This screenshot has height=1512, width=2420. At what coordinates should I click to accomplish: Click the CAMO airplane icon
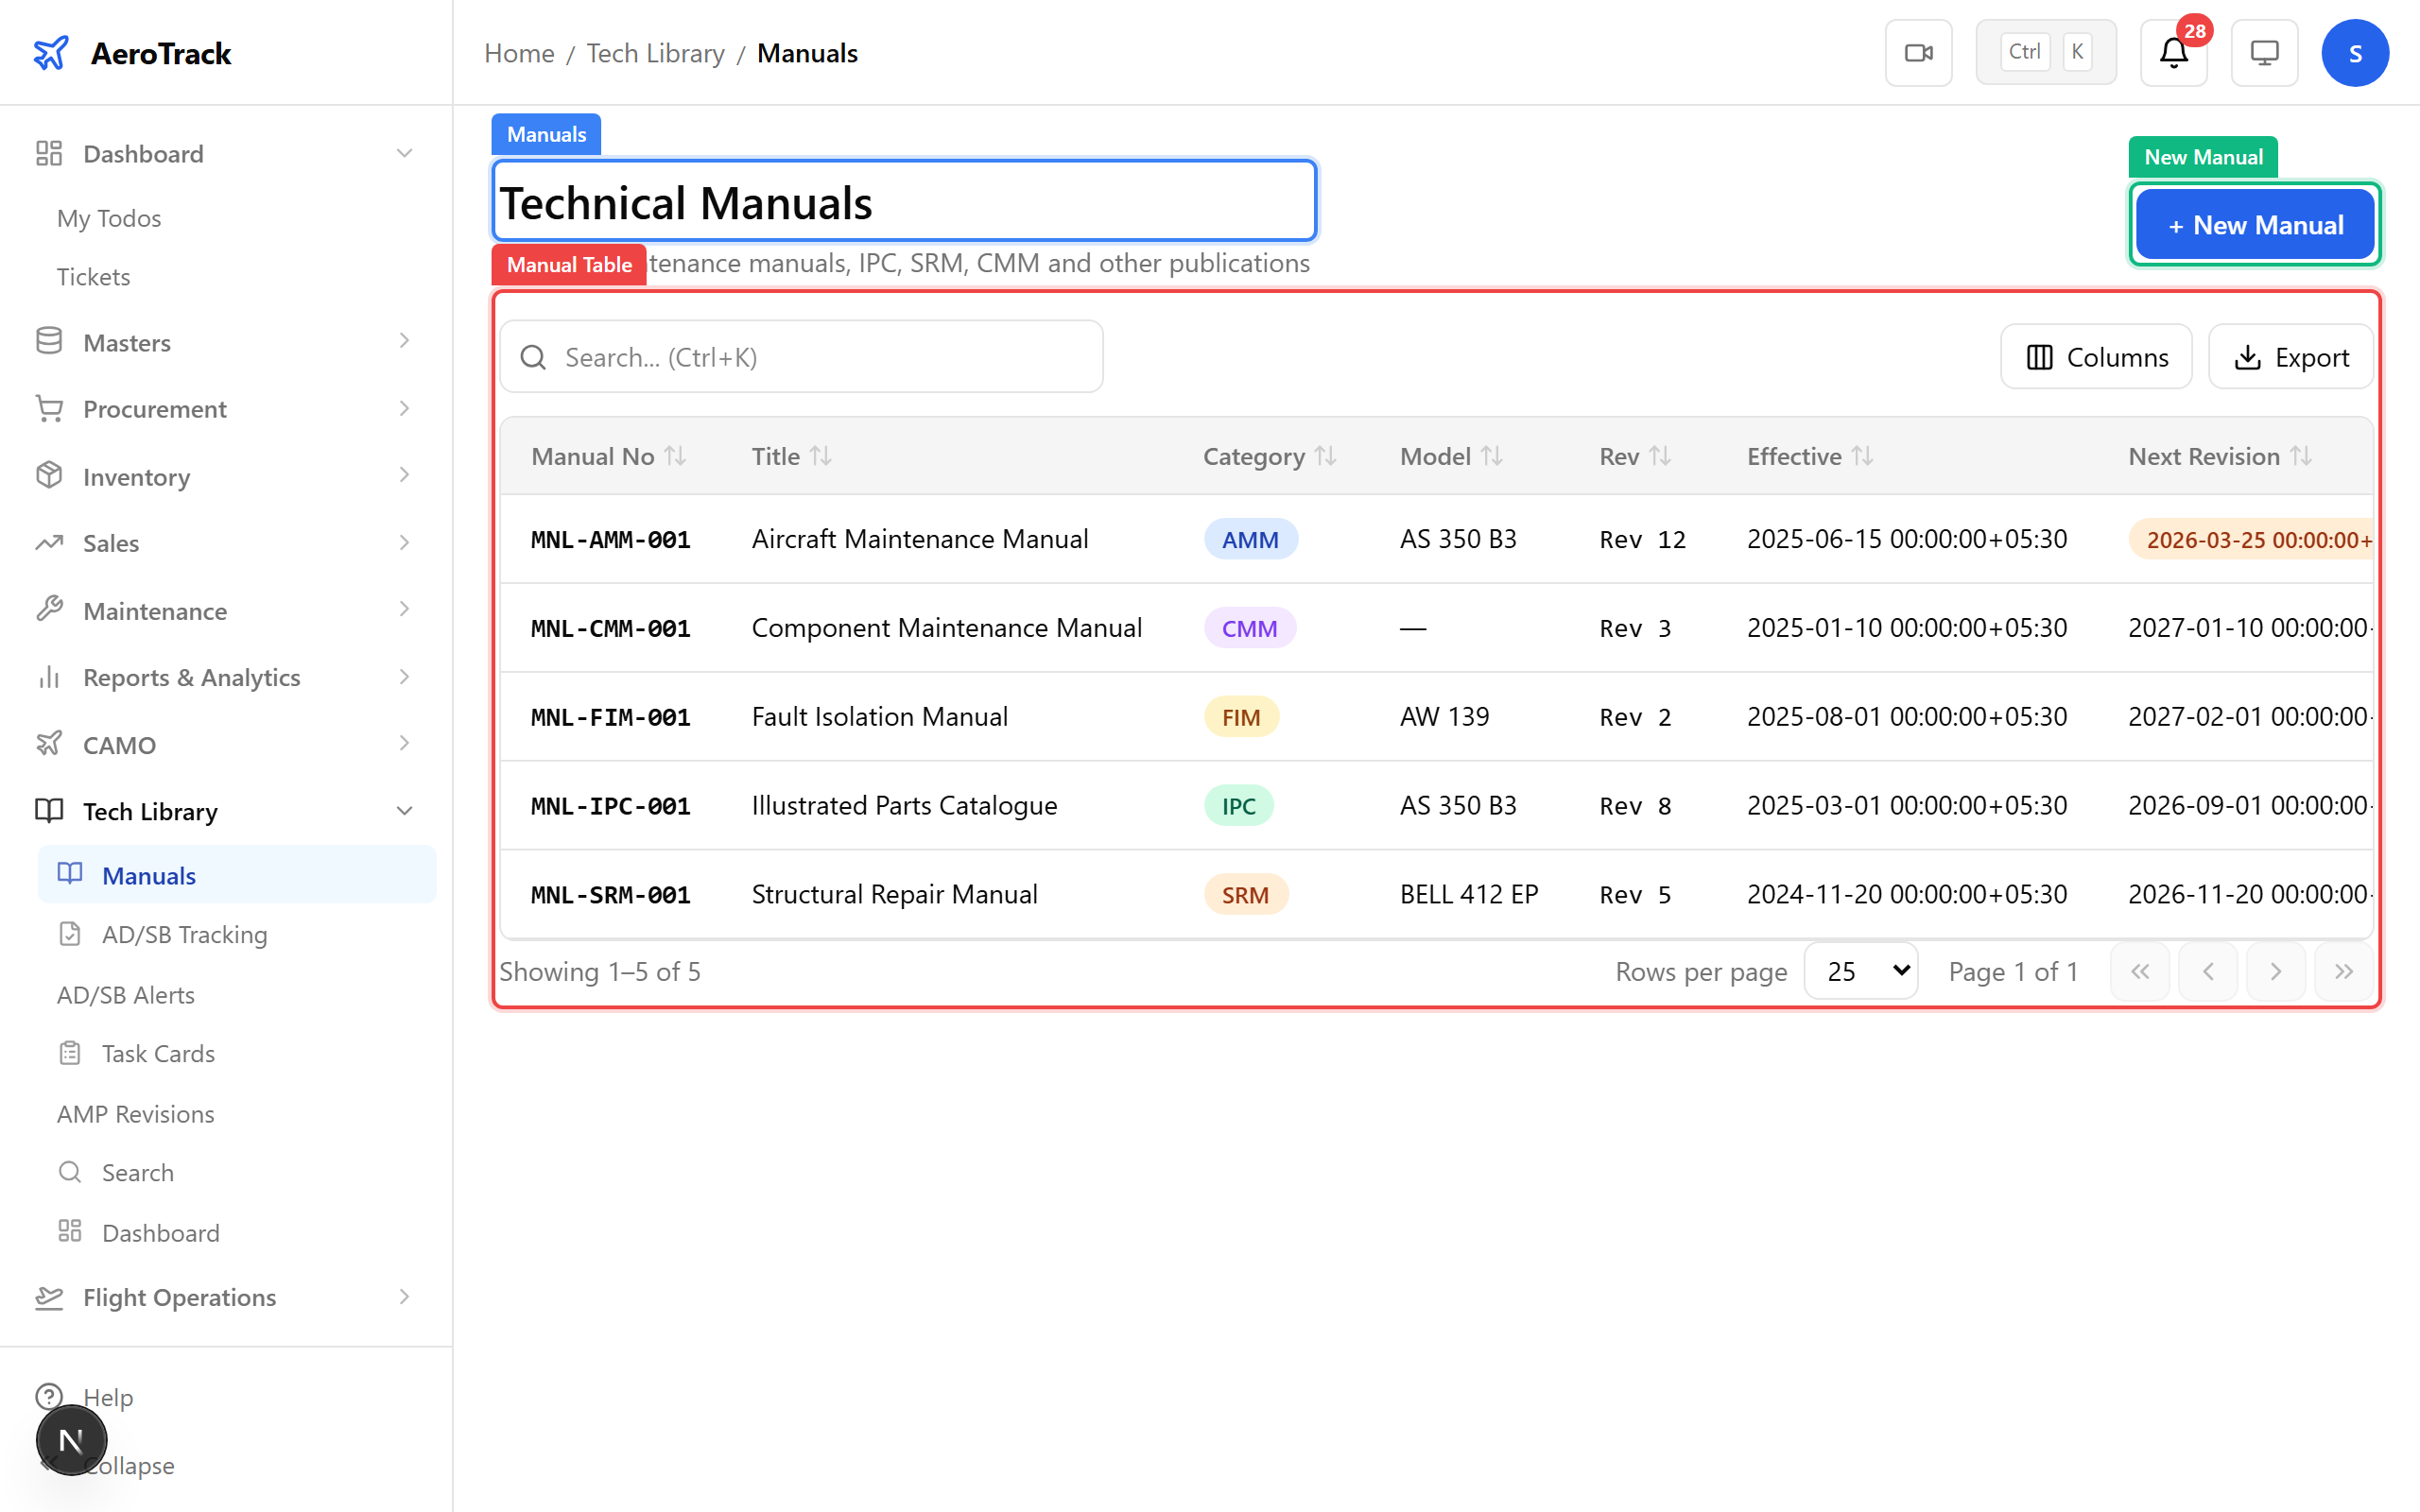pyautogui.click(x=49, y=744)
